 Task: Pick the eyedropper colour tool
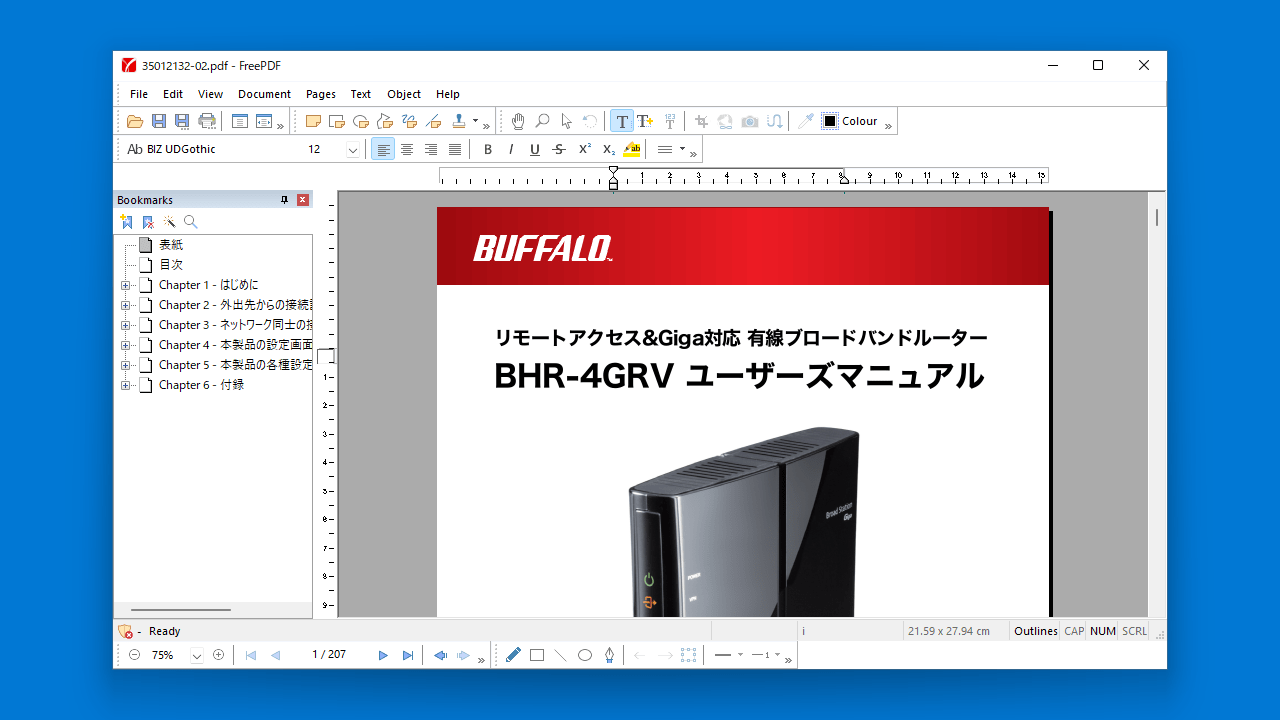coord(805,121)
